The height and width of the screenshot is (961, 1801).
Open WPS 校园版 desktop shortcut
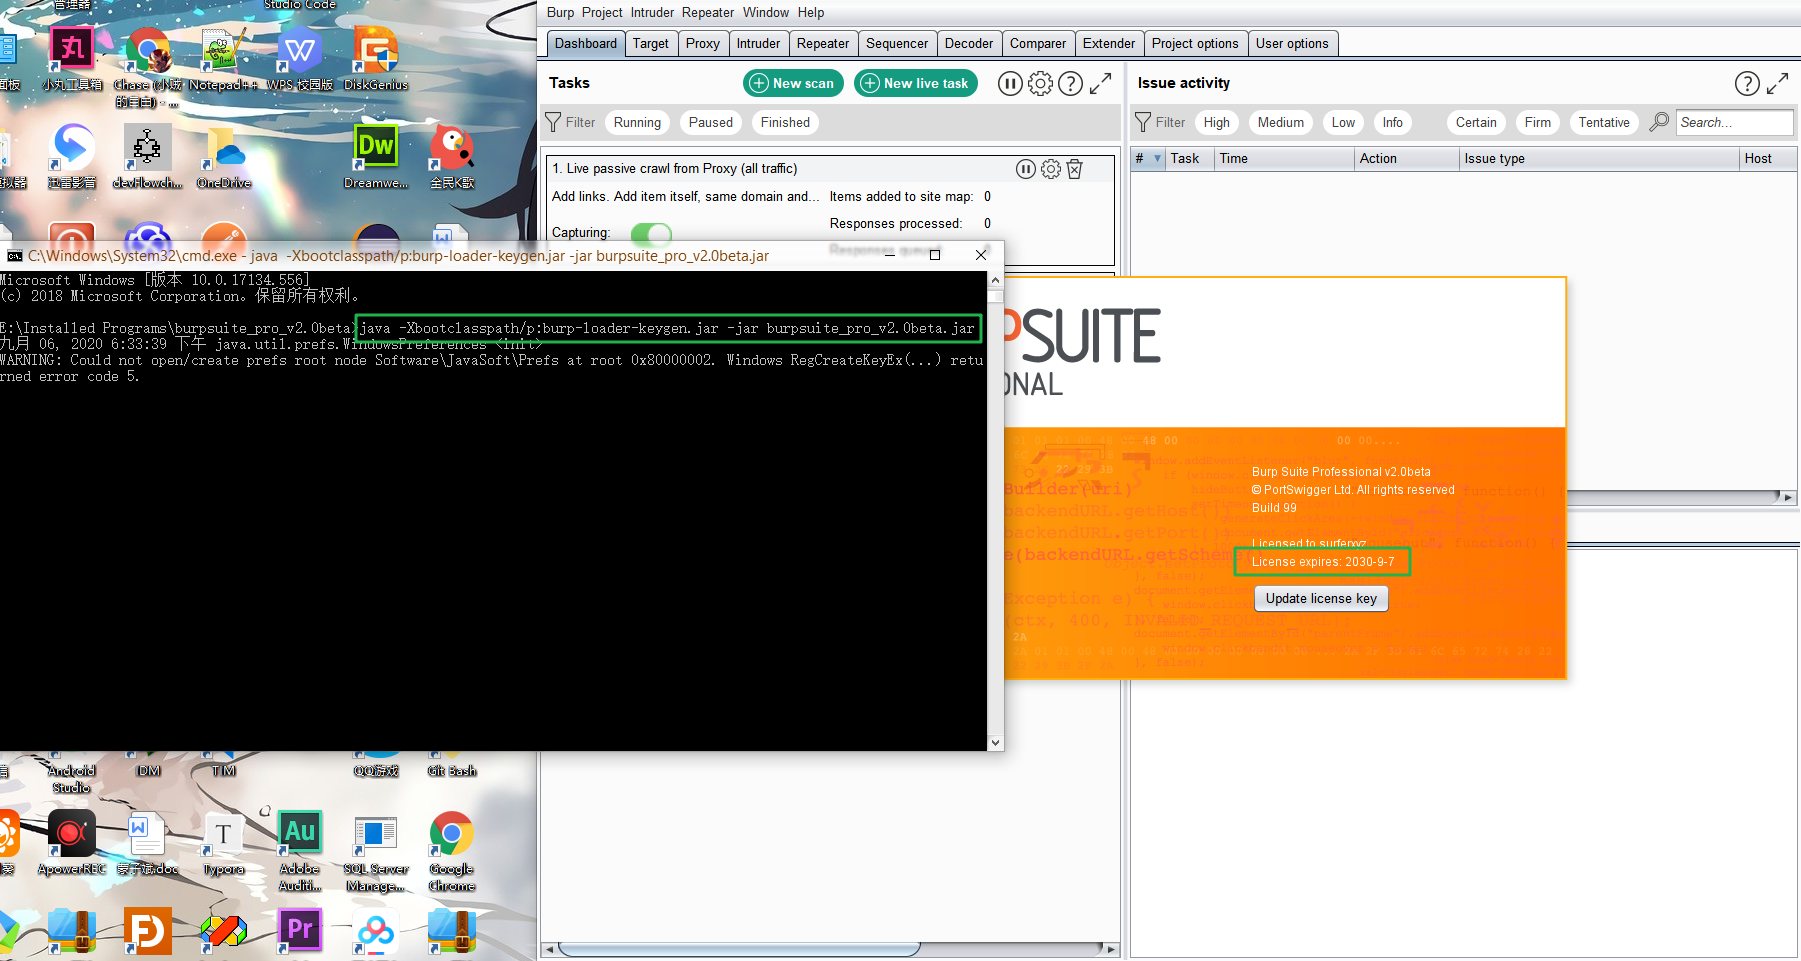tap(299, 60)
